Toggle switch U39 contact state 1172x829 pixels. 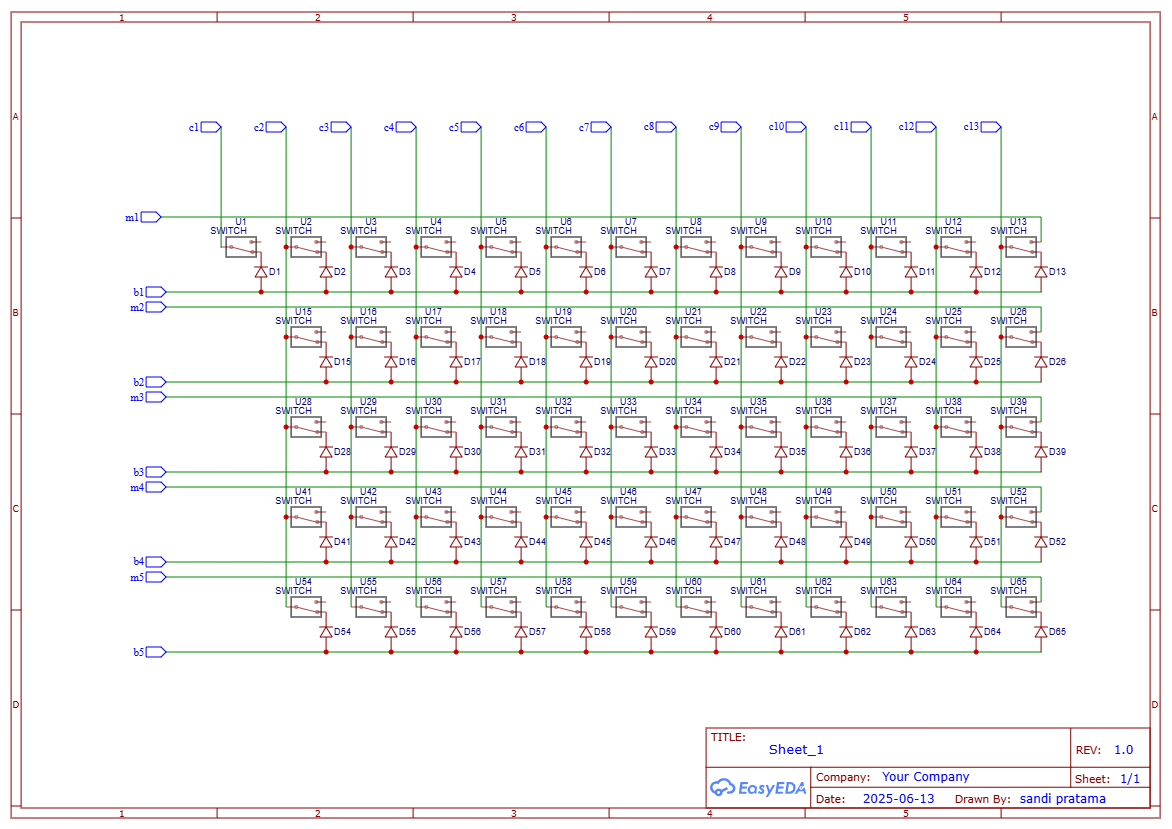pos(1021,428)
